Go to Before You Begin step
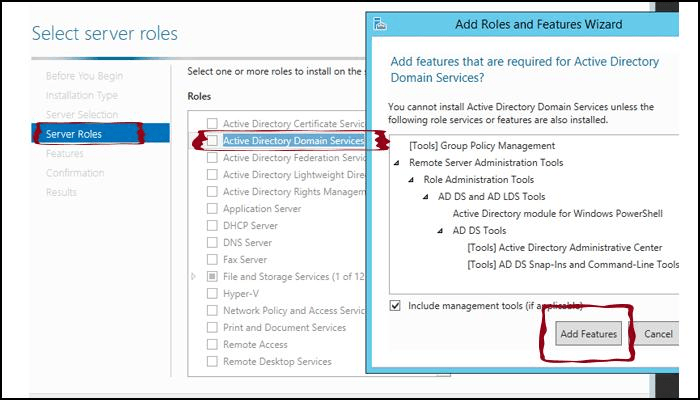700x400 pixels. pos(84,76)
